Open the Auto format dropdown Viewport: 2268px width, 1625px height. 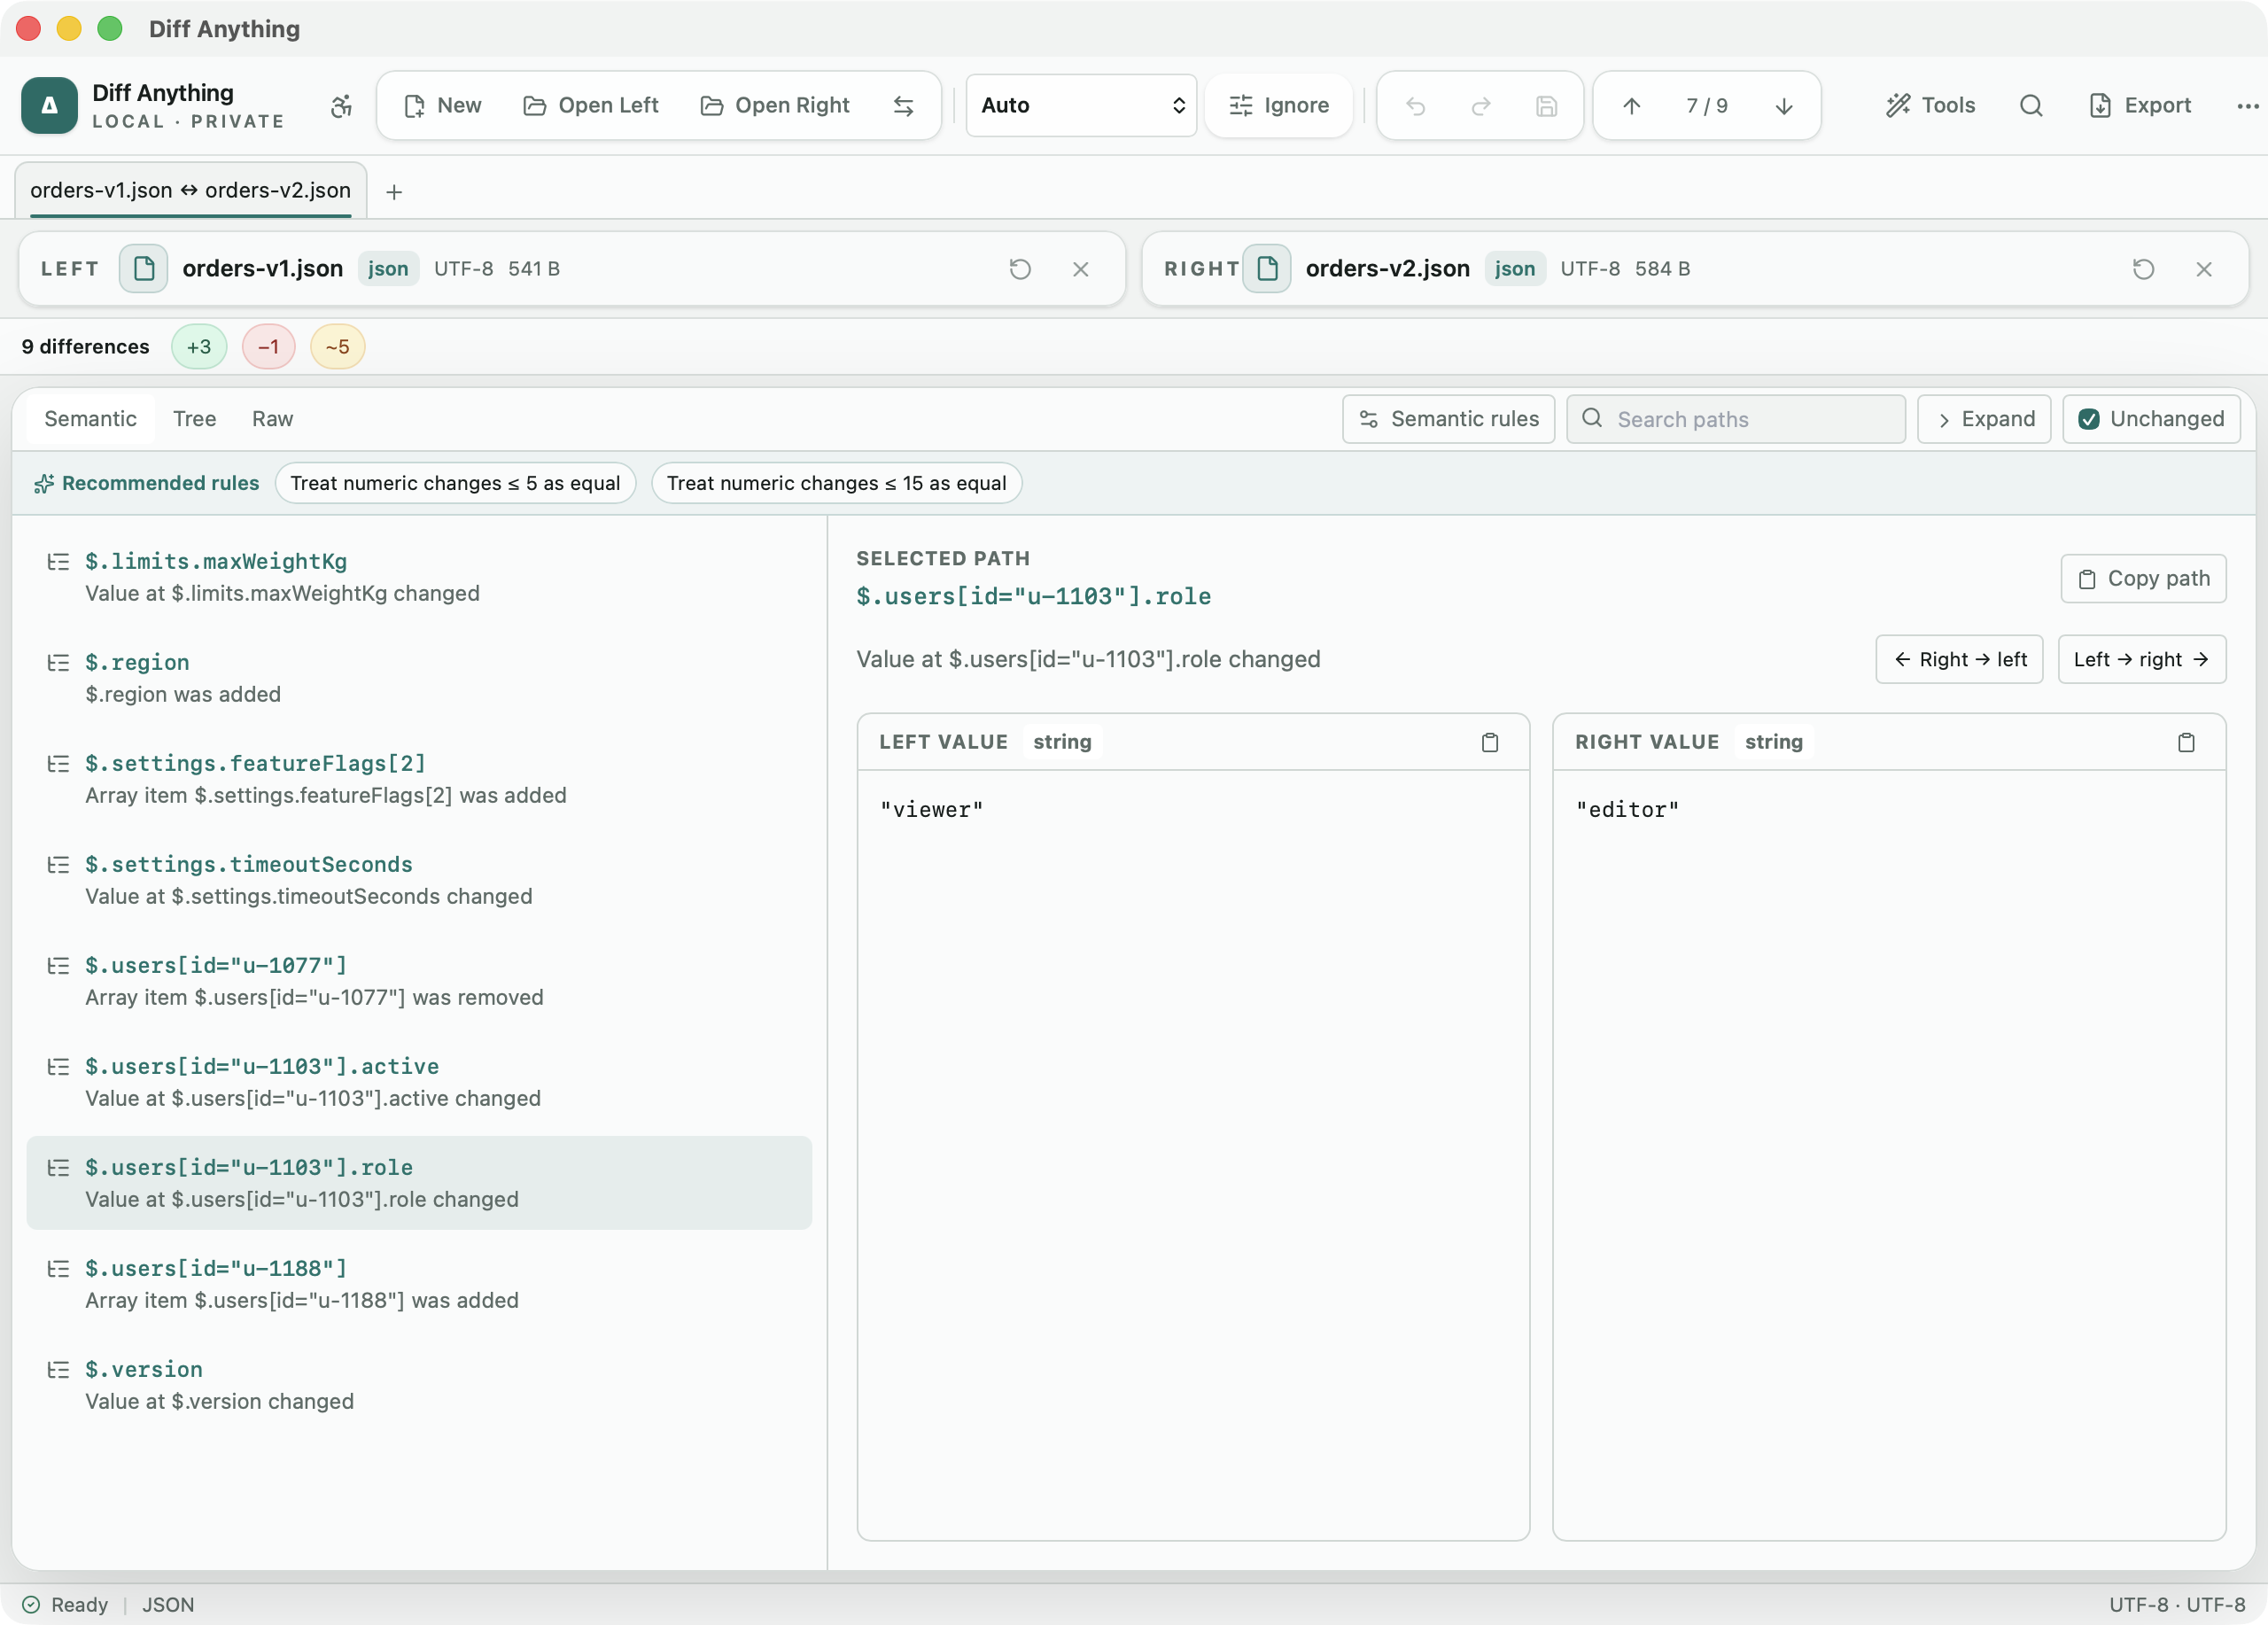1081,106
